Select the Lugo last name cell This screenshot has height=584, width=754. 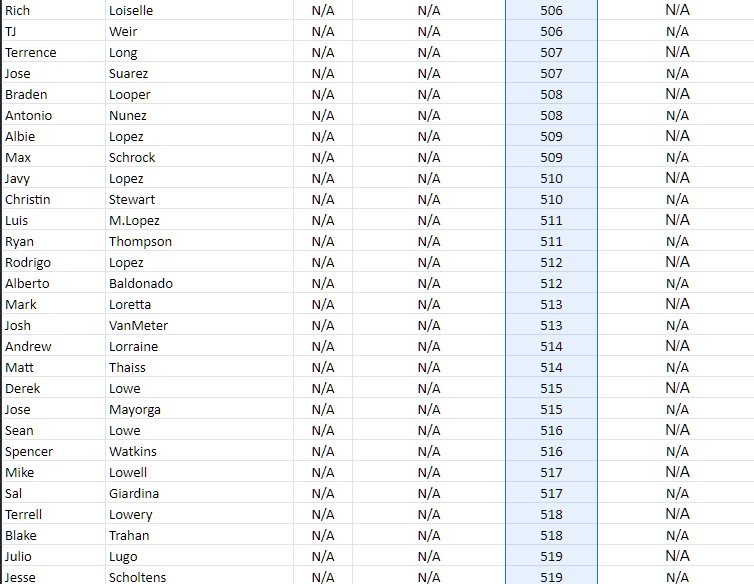point(199,556)
